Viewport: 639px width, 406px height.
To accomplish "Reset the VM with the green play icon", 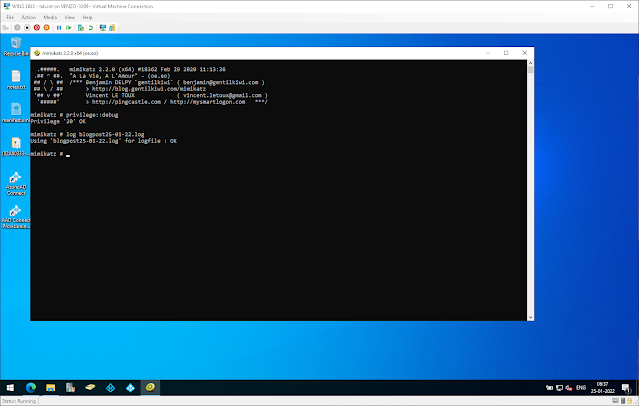I will point(68,28).
